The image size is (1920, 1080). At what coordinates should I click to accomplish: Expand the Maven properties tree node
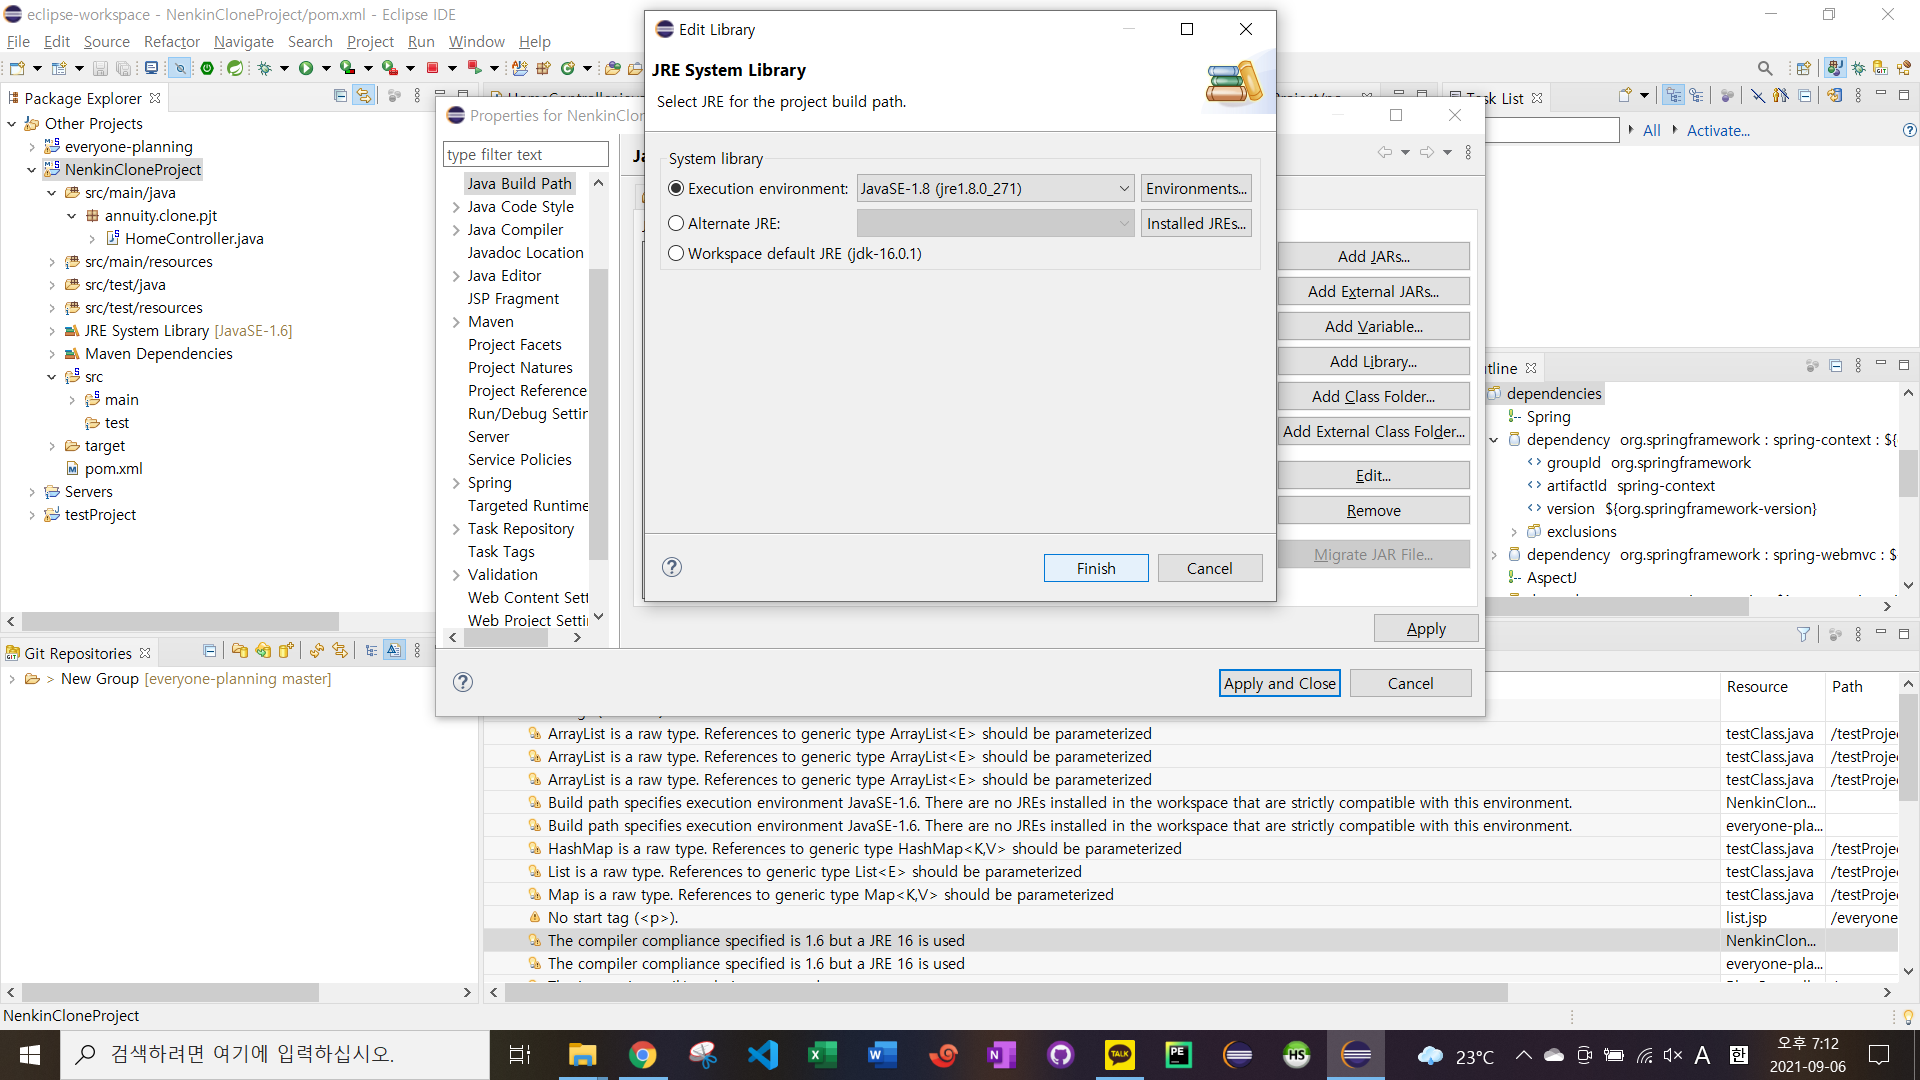click(x=456, y=322)
